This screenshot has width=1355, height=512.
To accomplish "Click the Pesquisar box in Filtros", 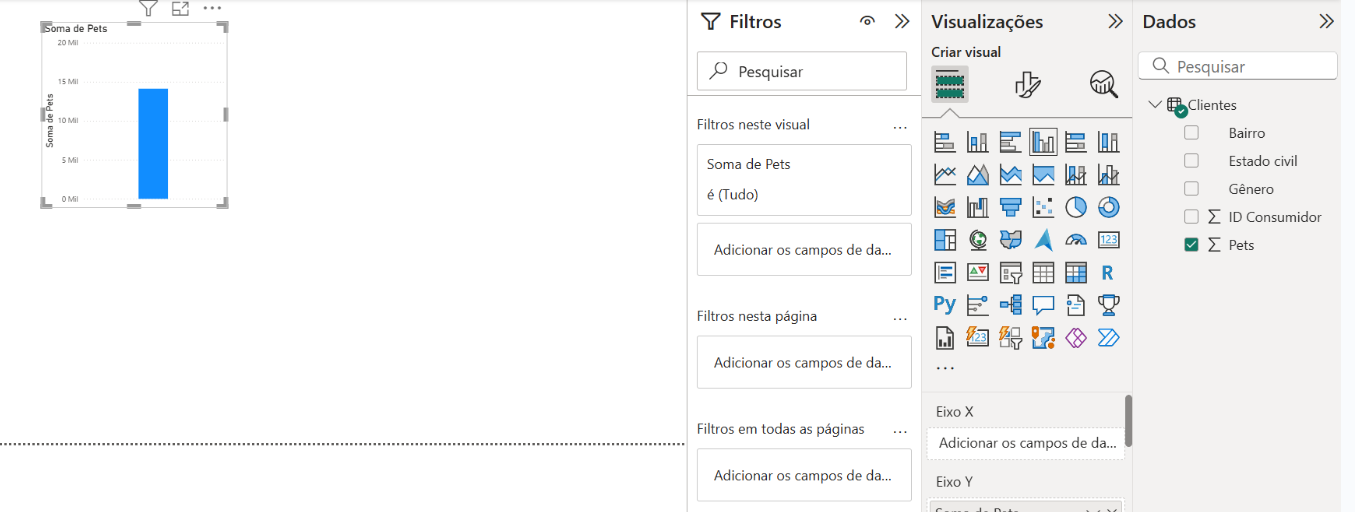I will 802,71.
